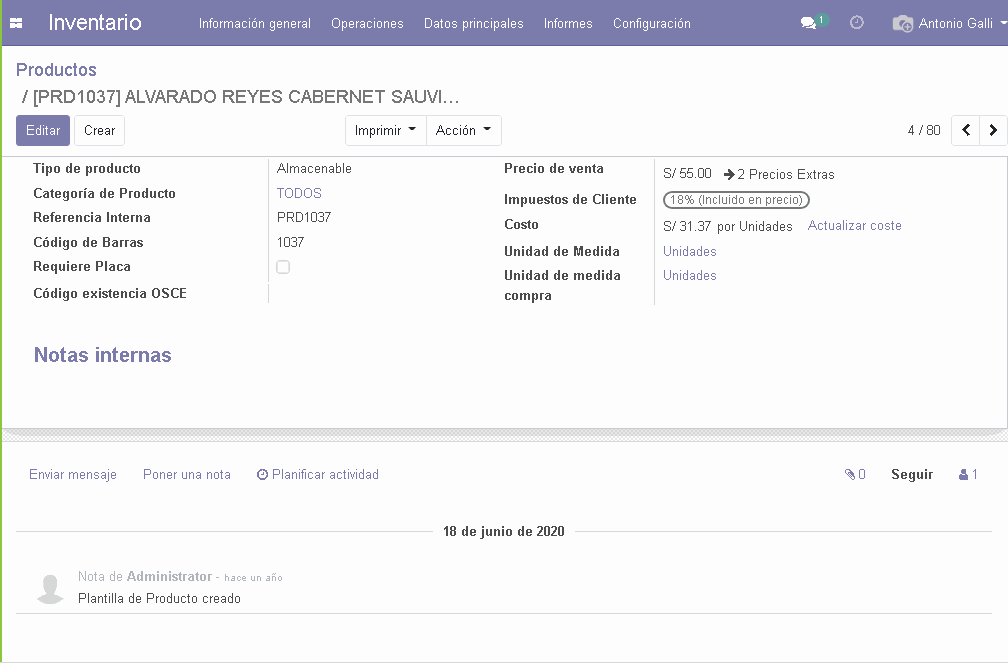Screen dimensions: 1008x663
Task: Open the apps grid menu icon
Action: point(16,23)
